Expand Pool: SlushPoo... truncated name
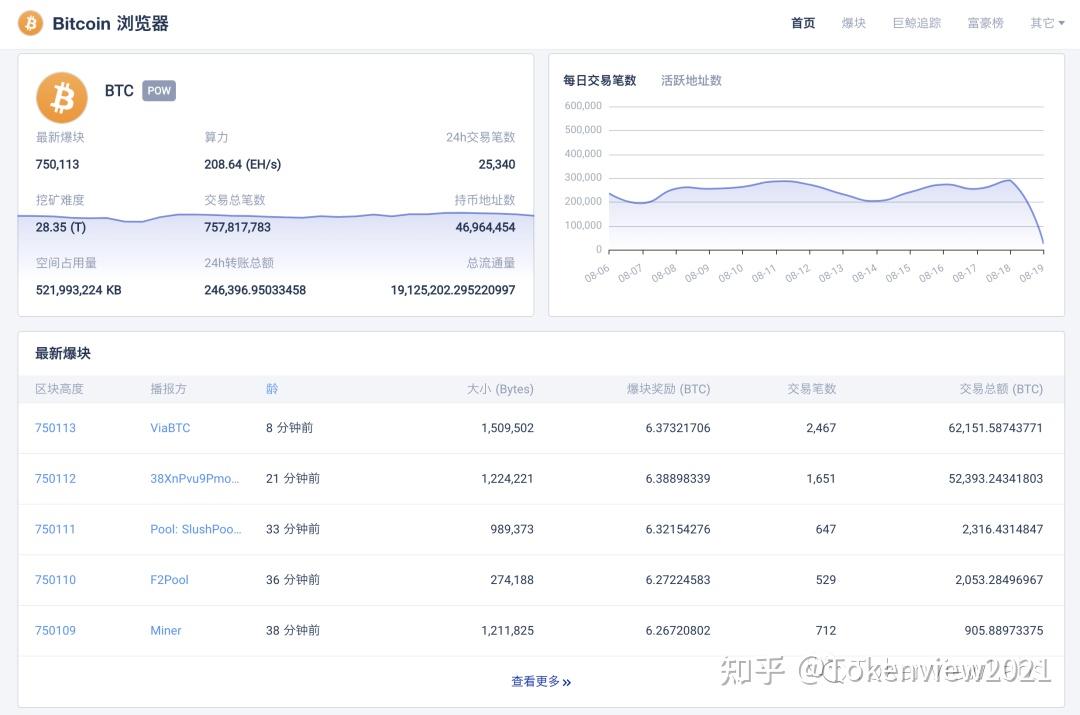This screenshot has height=715, width=1080. coord(196,529)
